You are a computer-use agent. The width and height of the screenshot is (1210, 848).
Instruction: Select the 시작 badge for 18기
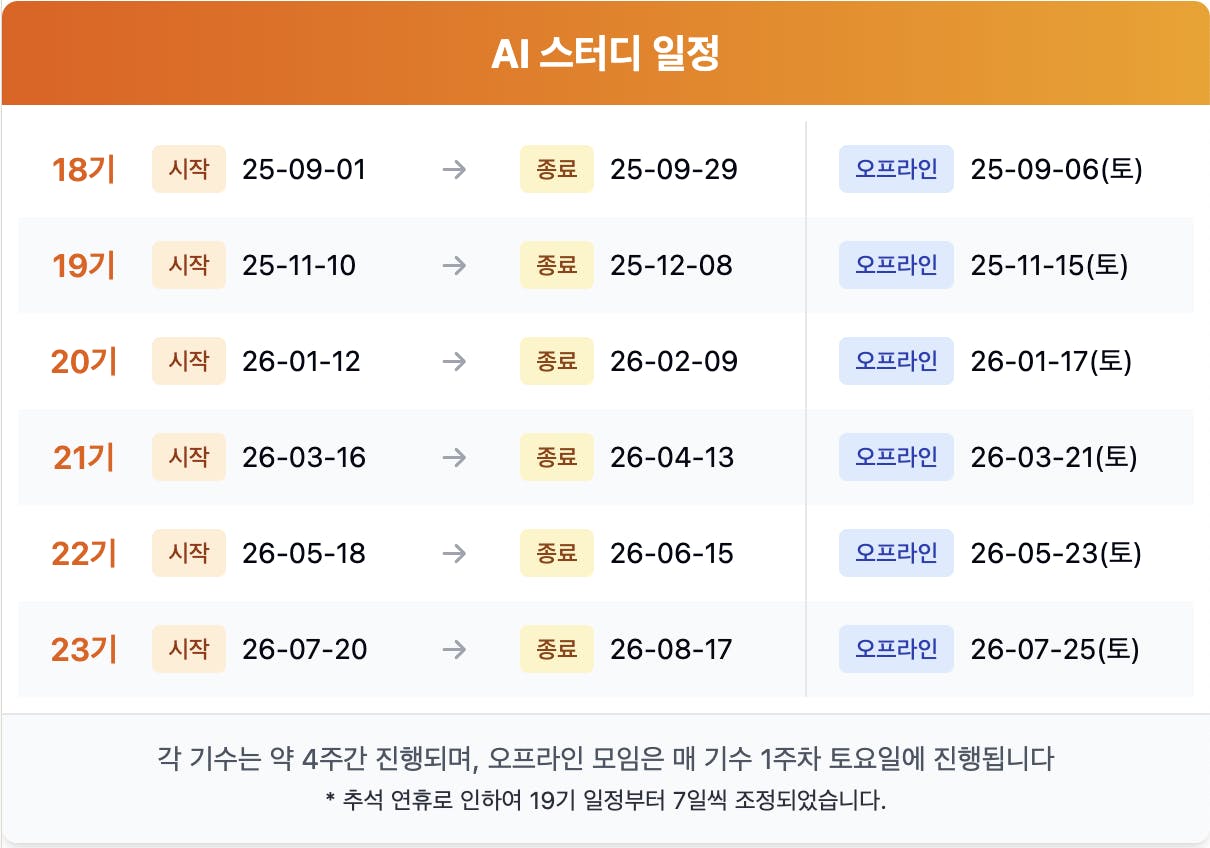coord(189,169)
